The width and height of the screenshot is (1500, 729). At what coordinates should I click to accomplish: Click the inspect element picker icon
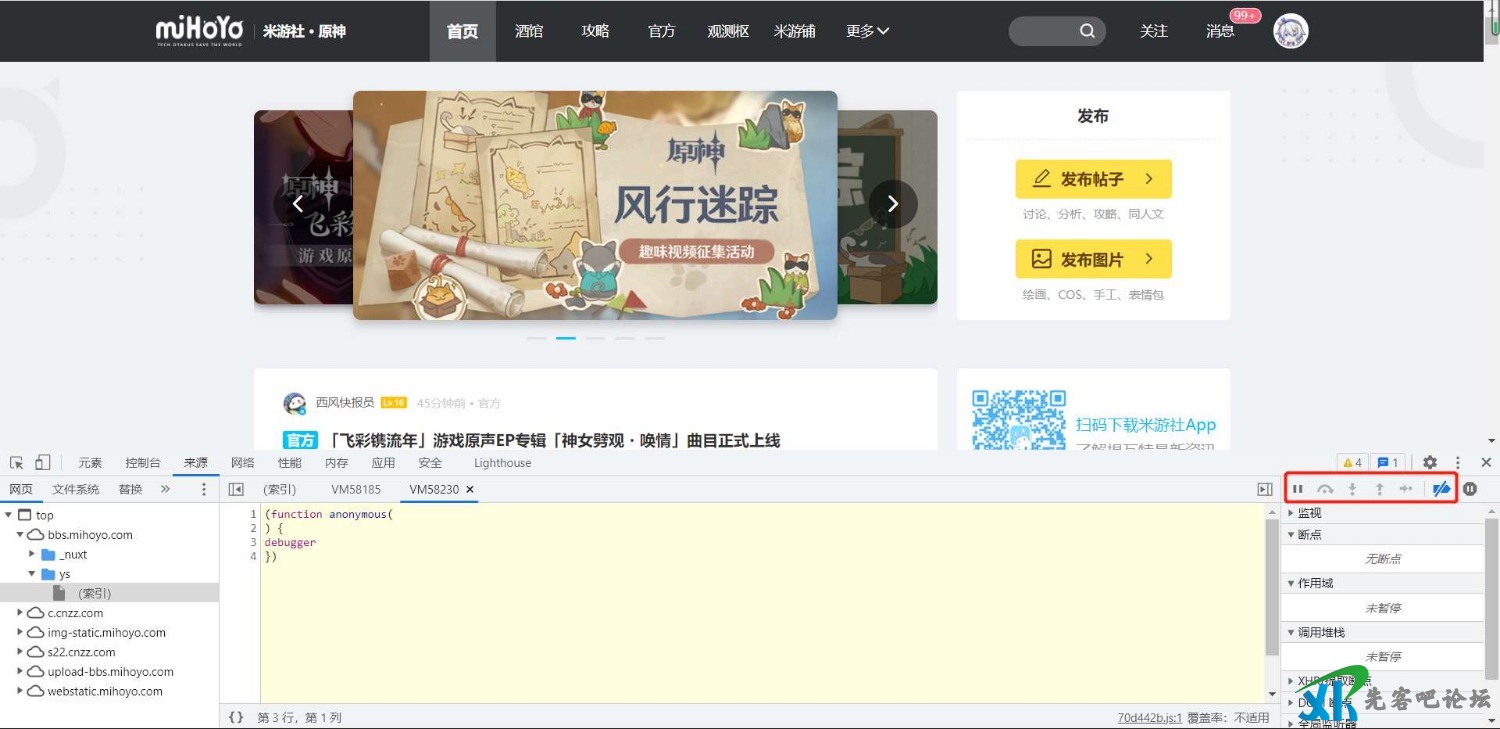click(x=17, y=463)
